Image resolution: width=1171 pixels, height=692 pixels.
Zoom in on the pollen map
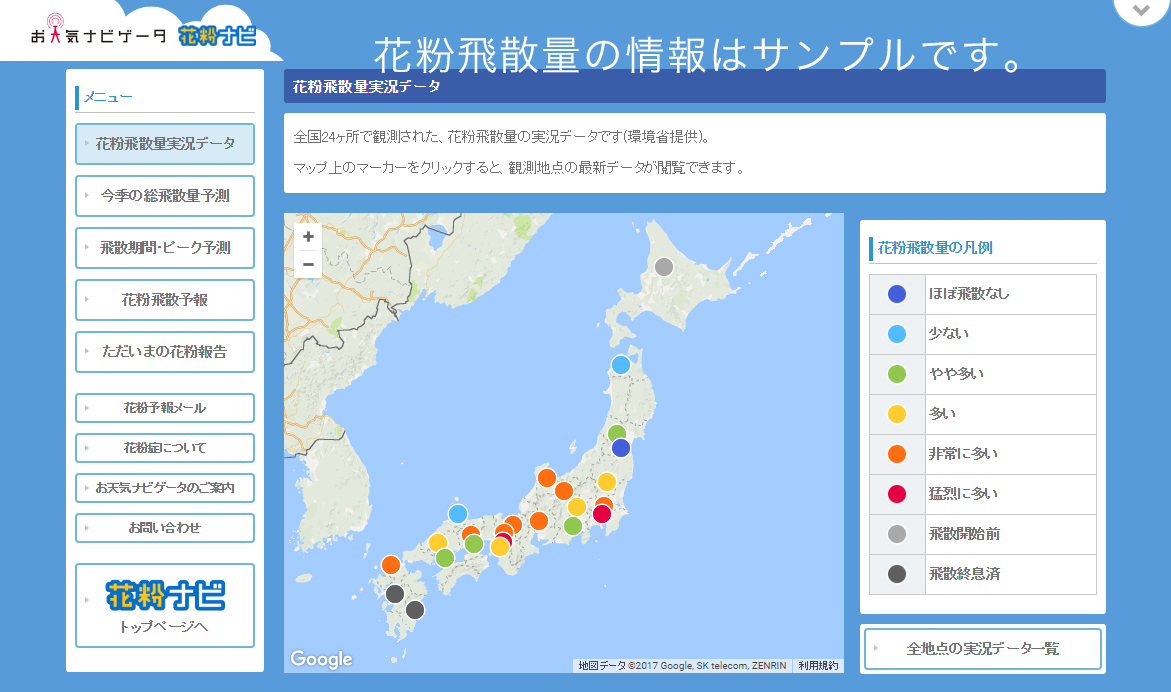click(308, 237)
